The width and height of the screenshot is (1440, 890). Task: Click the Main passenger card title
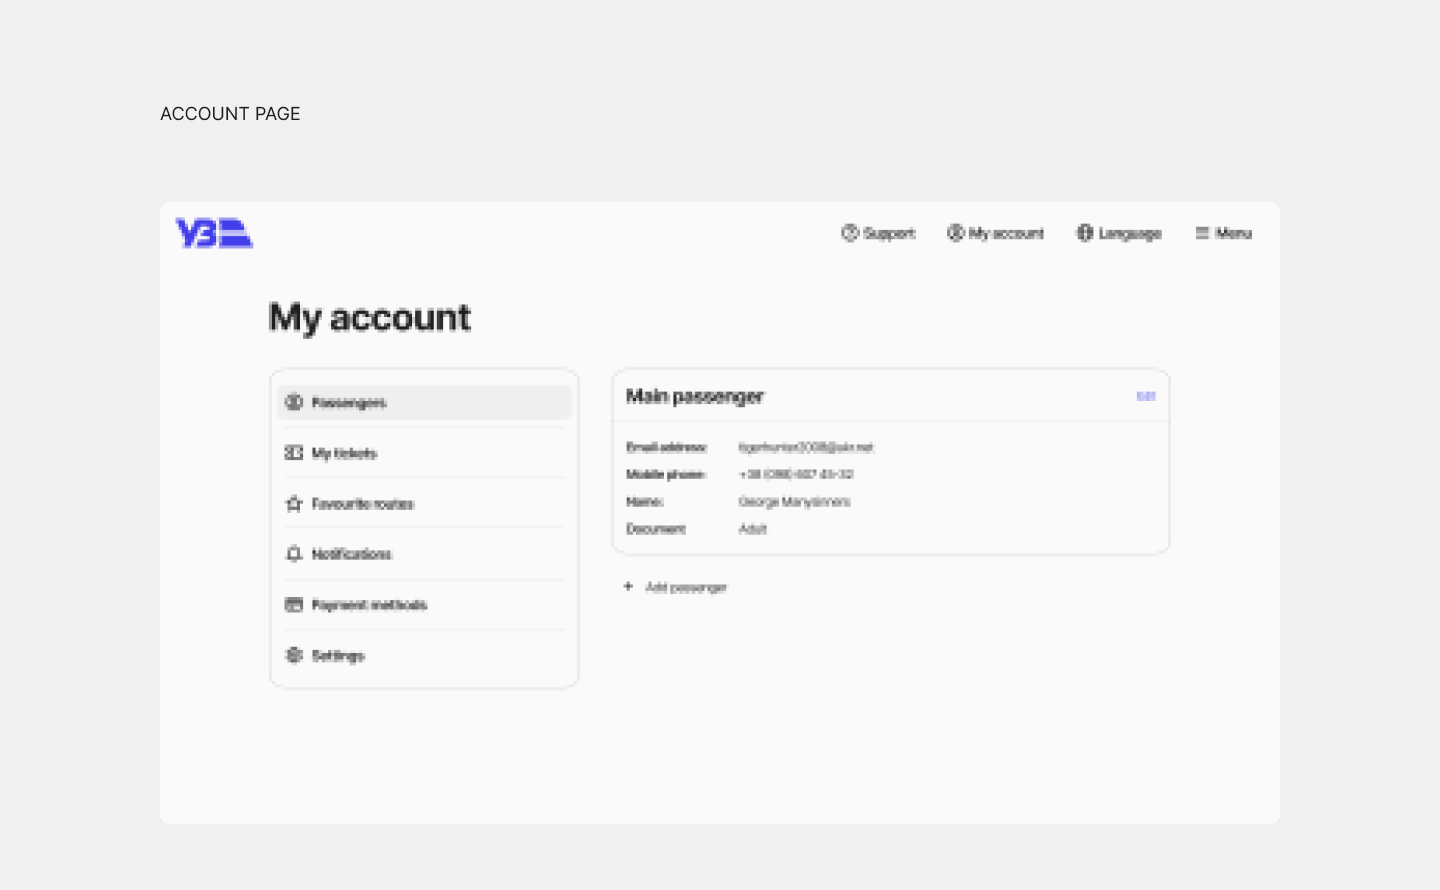click(695, 396)
